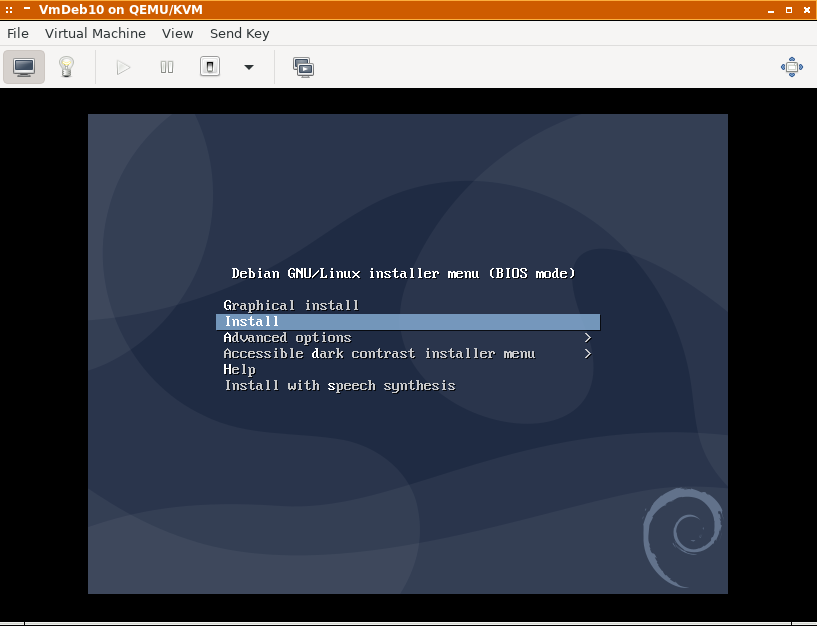Shut down the virtual machine (power icon)
817x626 pixels.
click(210, 67)
